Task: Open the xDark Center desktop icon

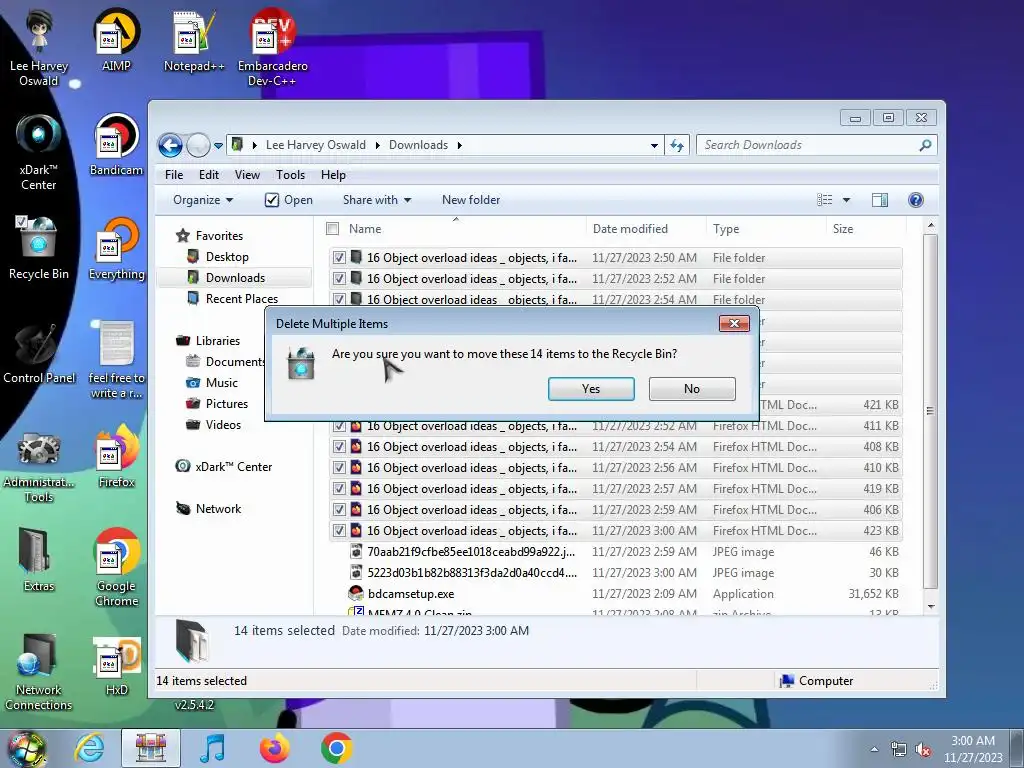Action: pyautogui.click(x=39, y=150)
